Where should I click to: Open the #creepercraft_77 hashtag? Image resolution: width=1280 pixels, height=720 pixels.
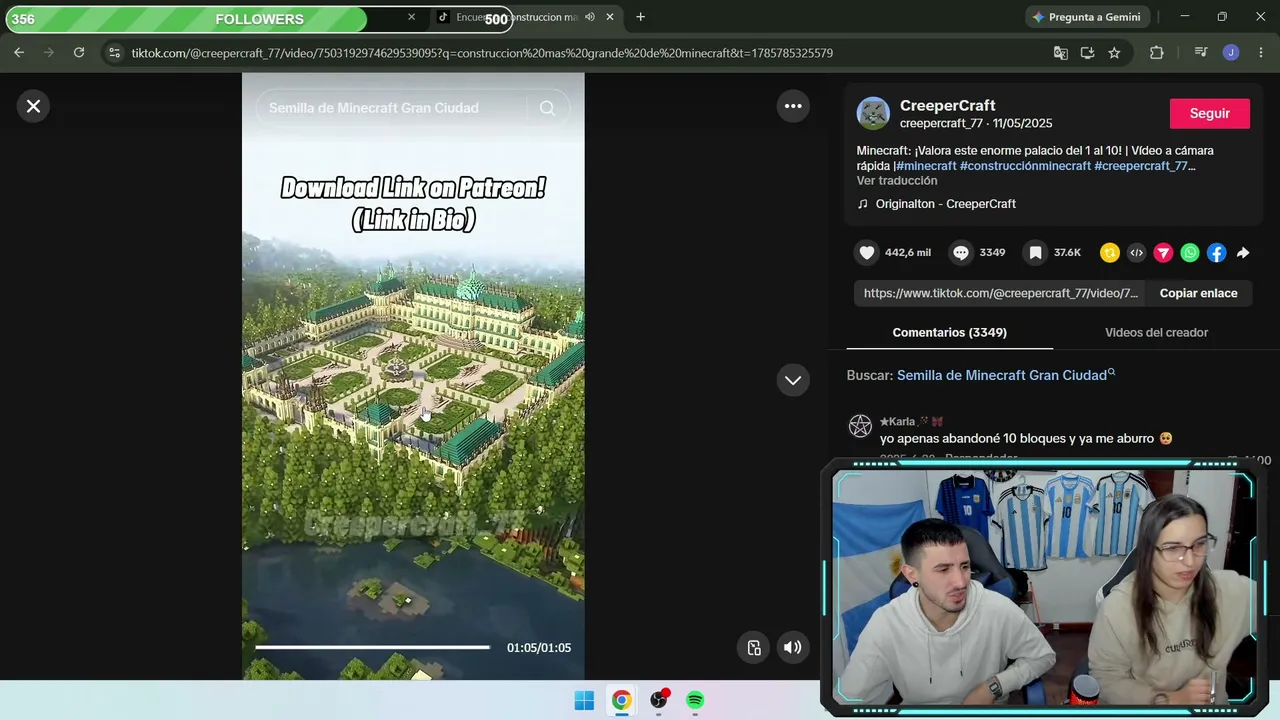point(1144,166)
